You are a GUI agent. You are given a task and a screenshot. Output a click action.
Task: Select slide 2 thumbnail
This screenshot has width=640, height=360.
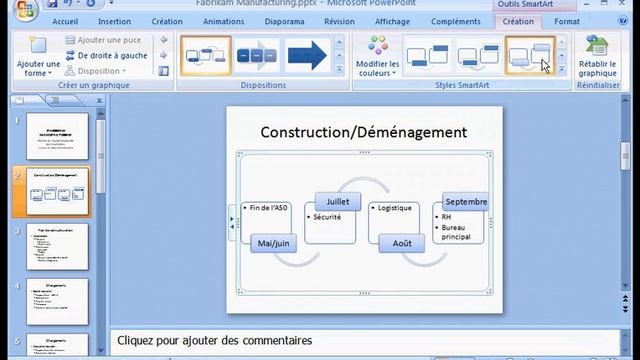point(57,191)
